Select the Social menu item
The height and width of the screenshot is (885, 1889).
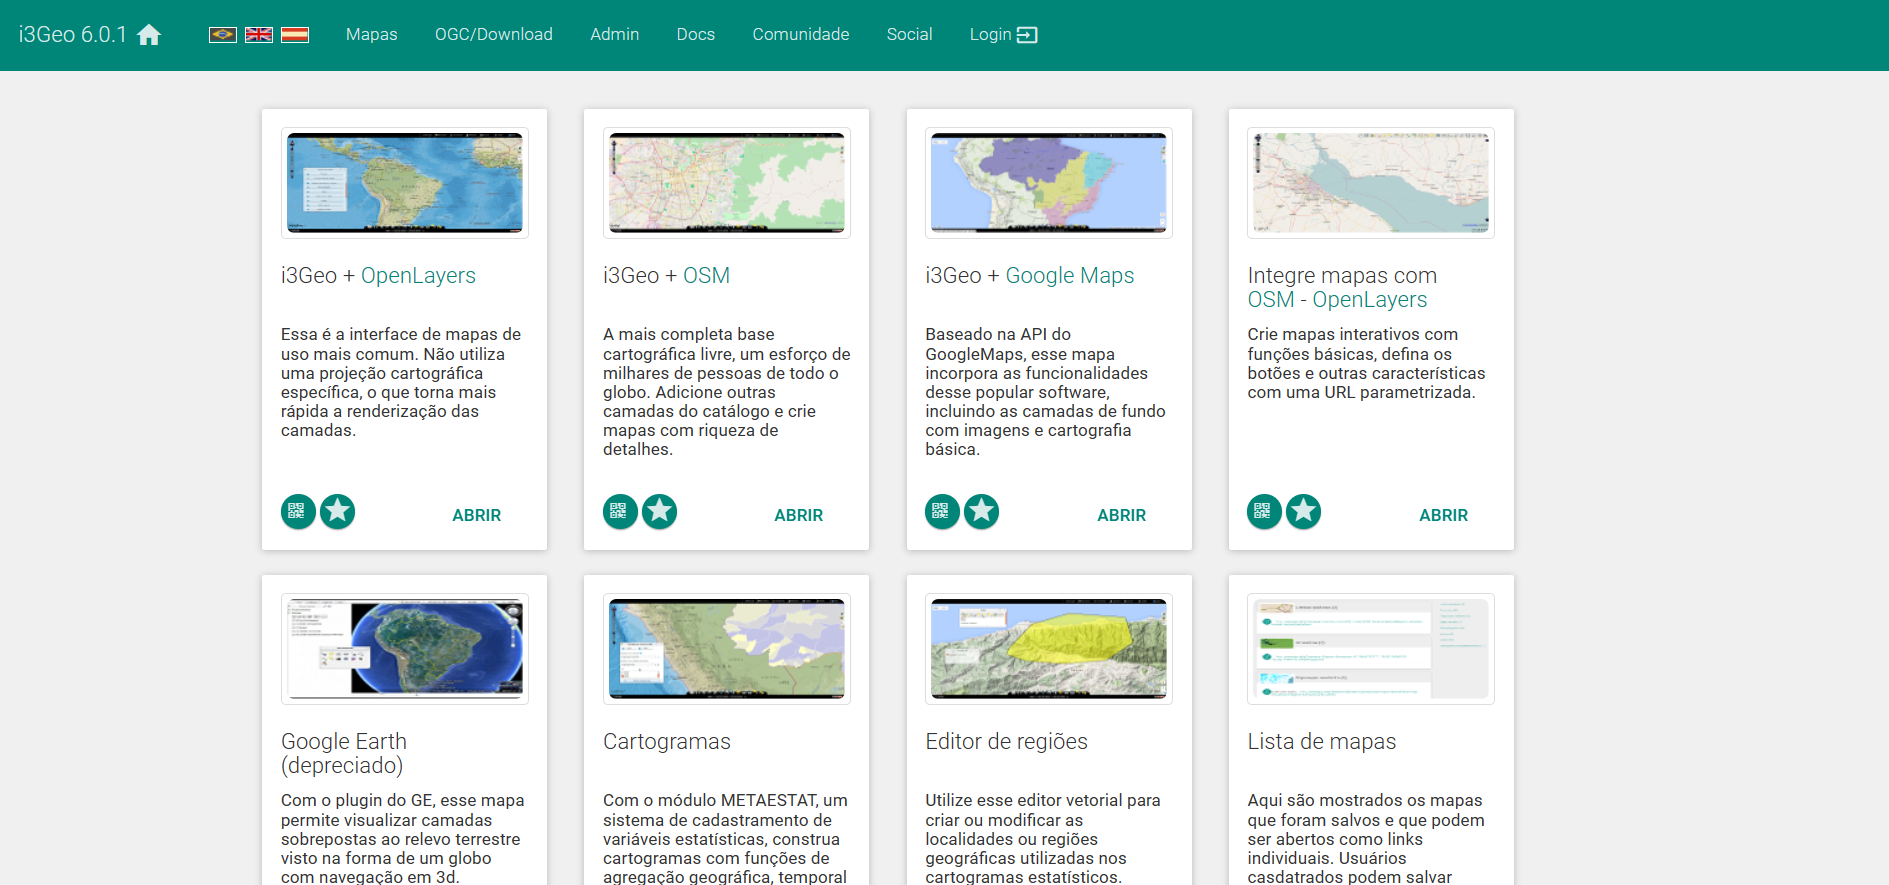pos(910,35)
